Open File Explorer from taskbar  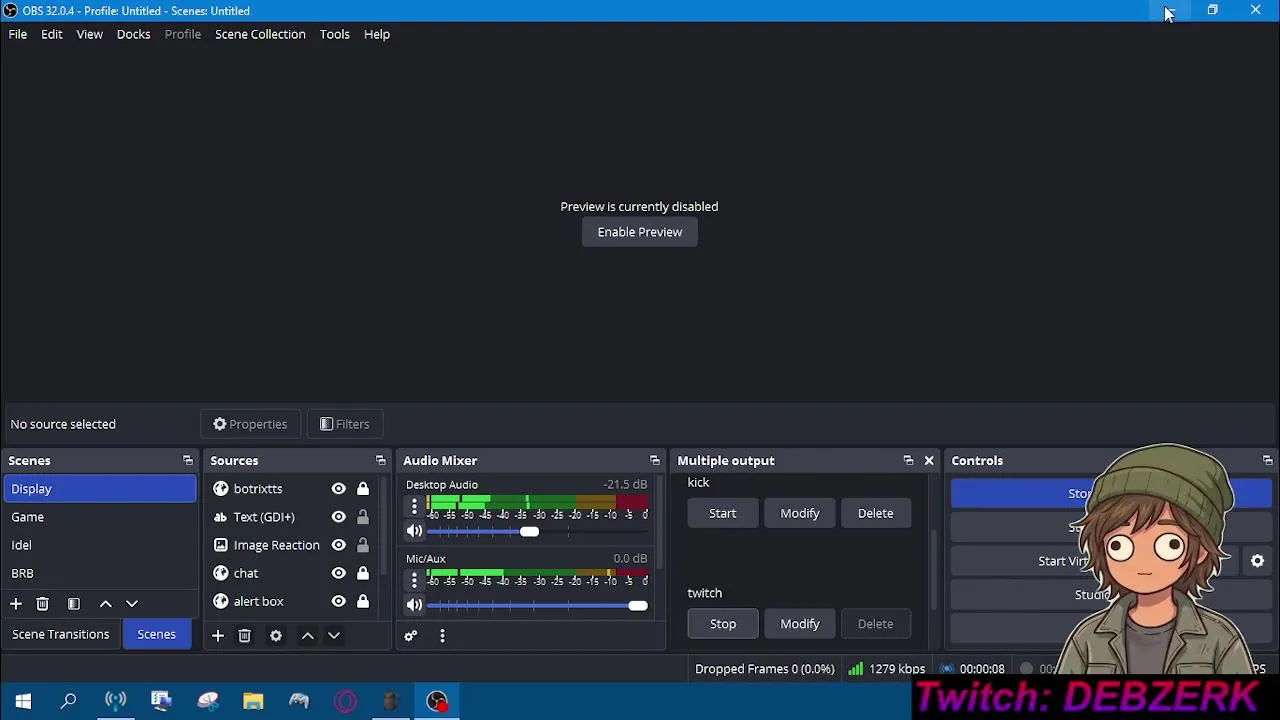point(253,701)
